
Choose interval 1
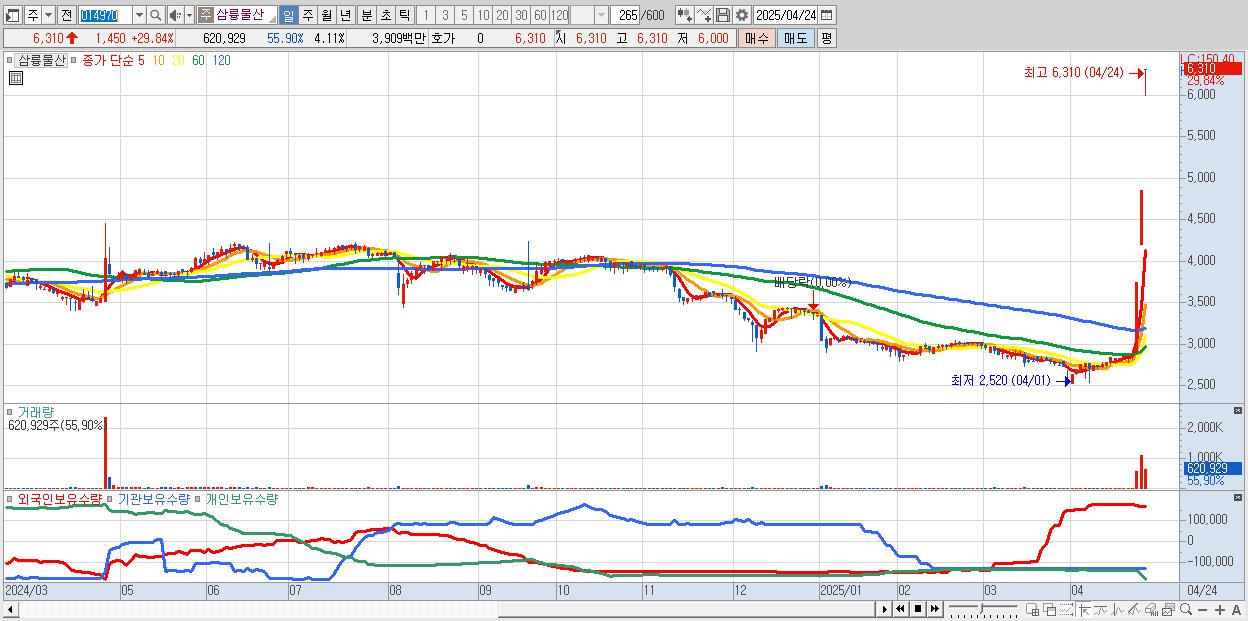426,15
